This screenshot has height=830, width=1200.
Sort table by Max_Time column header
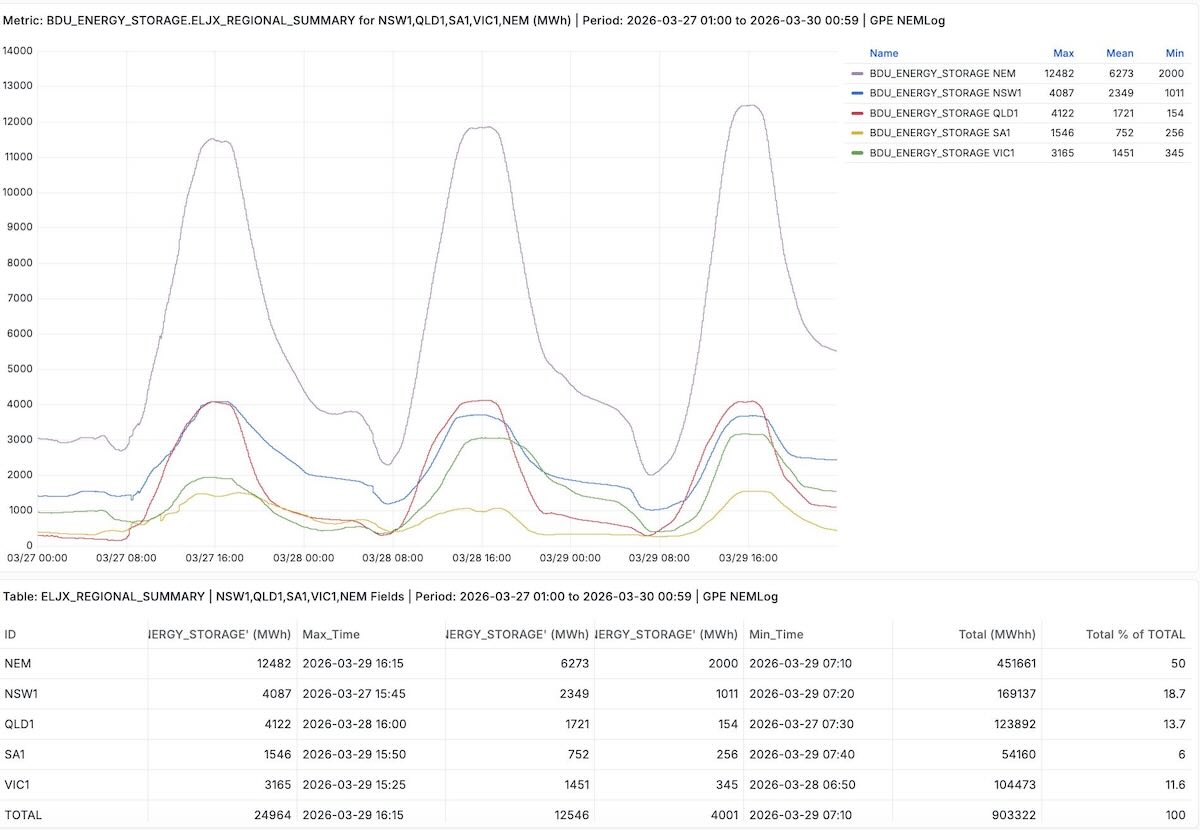[330, 634]
